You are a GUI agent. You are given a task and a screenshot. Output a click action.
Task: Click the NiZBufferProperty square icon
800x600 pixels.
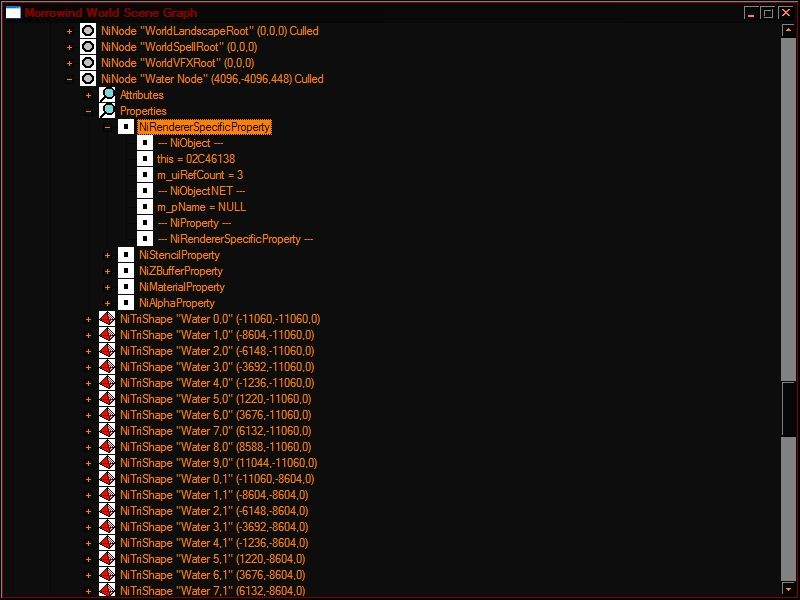[x=126, y=271]
